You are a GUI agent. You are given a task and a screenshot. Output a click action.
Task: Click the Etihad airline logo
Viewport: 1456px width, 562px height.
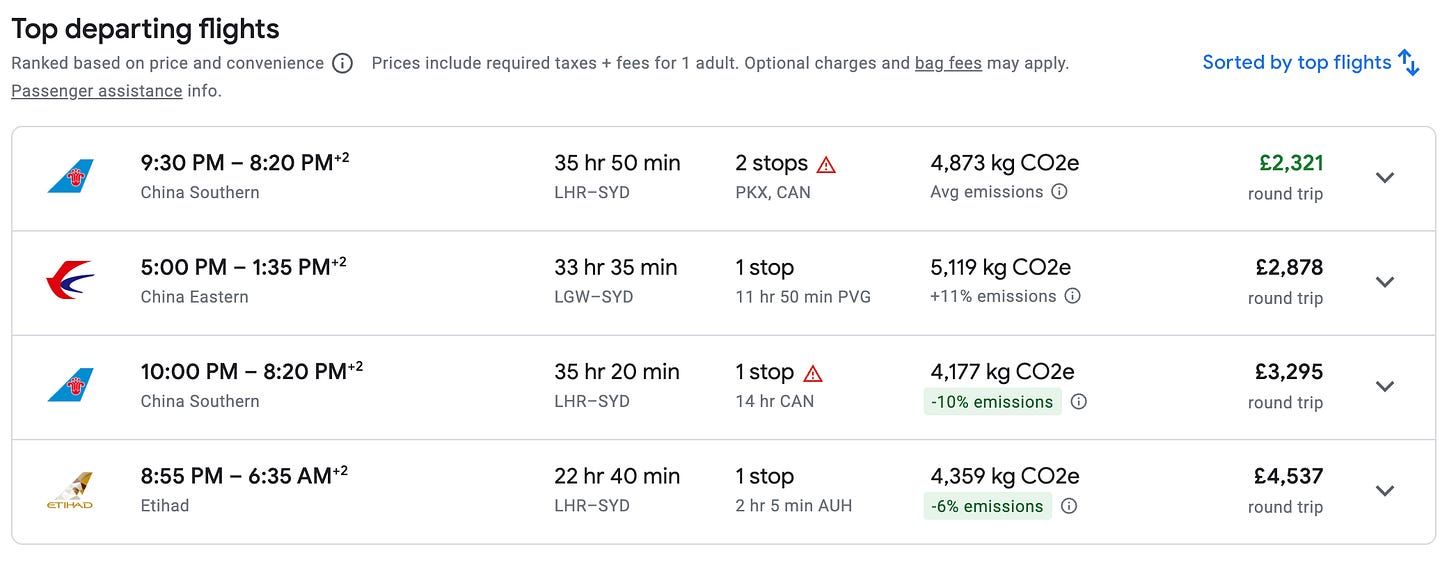pyautogui.click(x=70, y=490)
